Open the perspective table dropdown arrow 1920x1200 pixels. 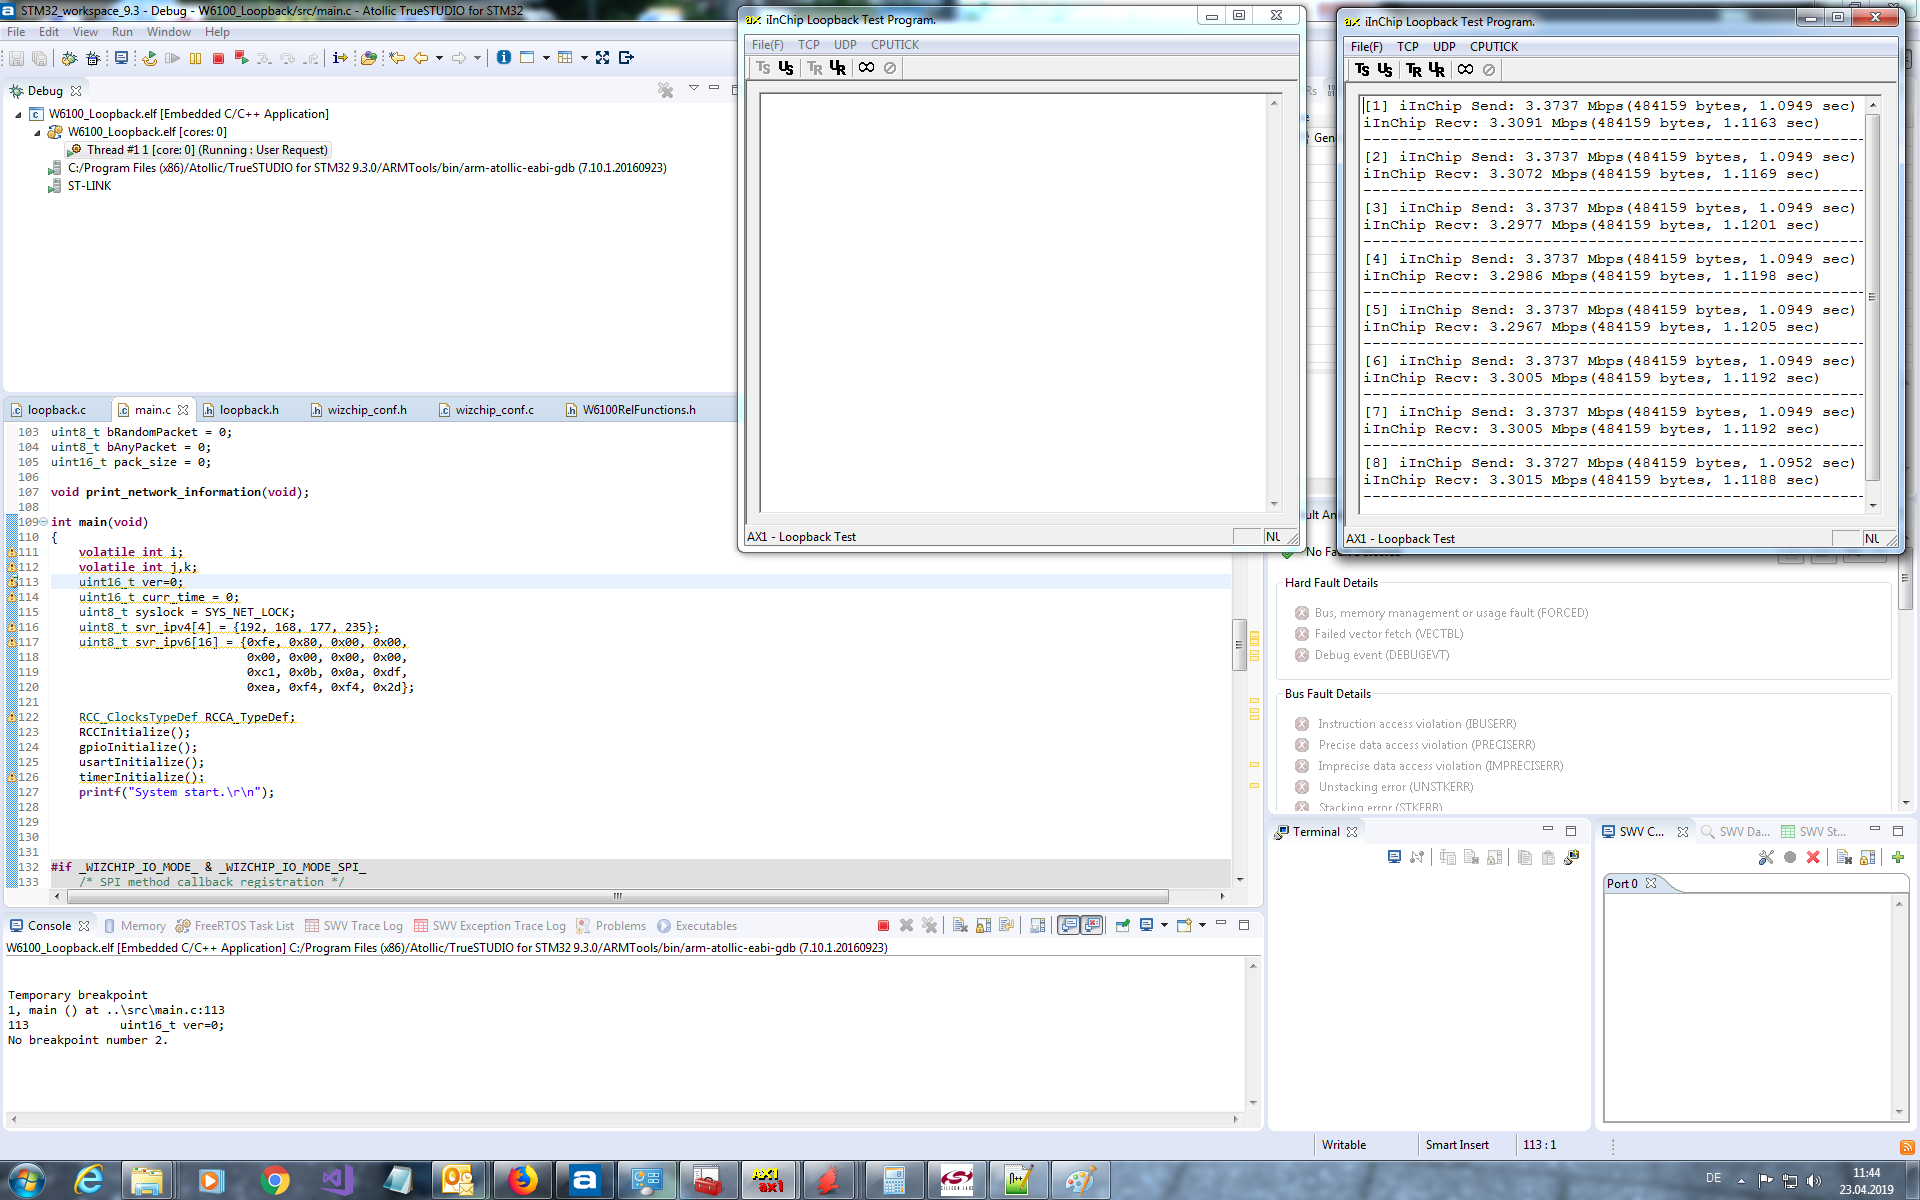[x=584, y=58]
